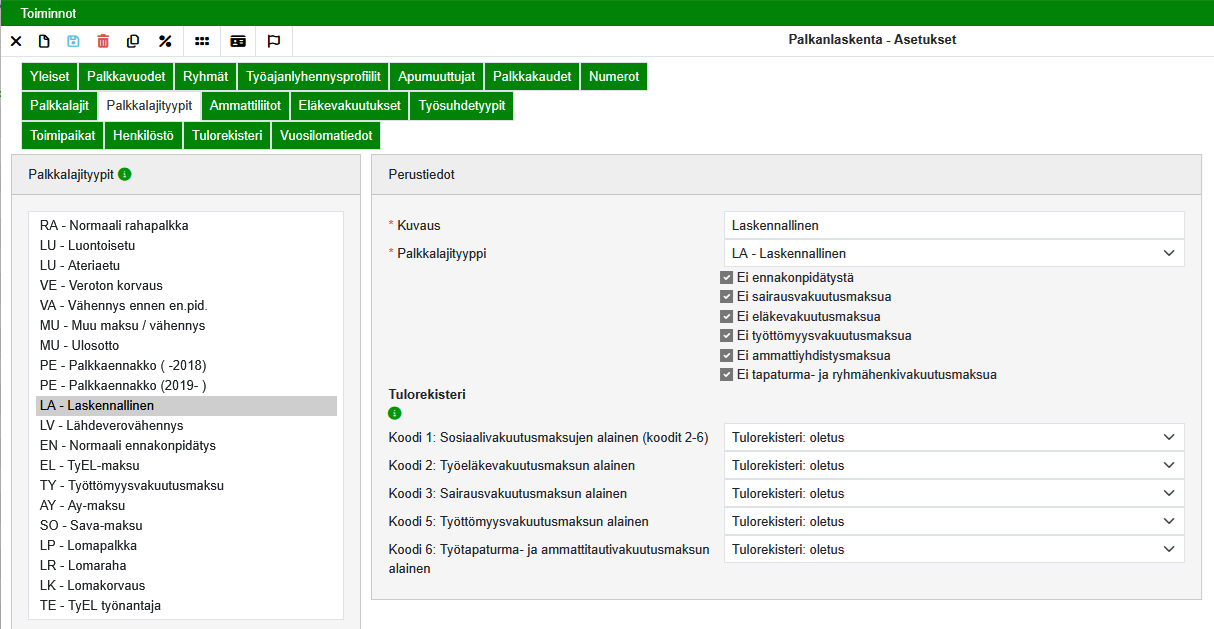Switch to the Tulorekisteri tab
The image size is (1214, 629).
(x=227, y=136)
